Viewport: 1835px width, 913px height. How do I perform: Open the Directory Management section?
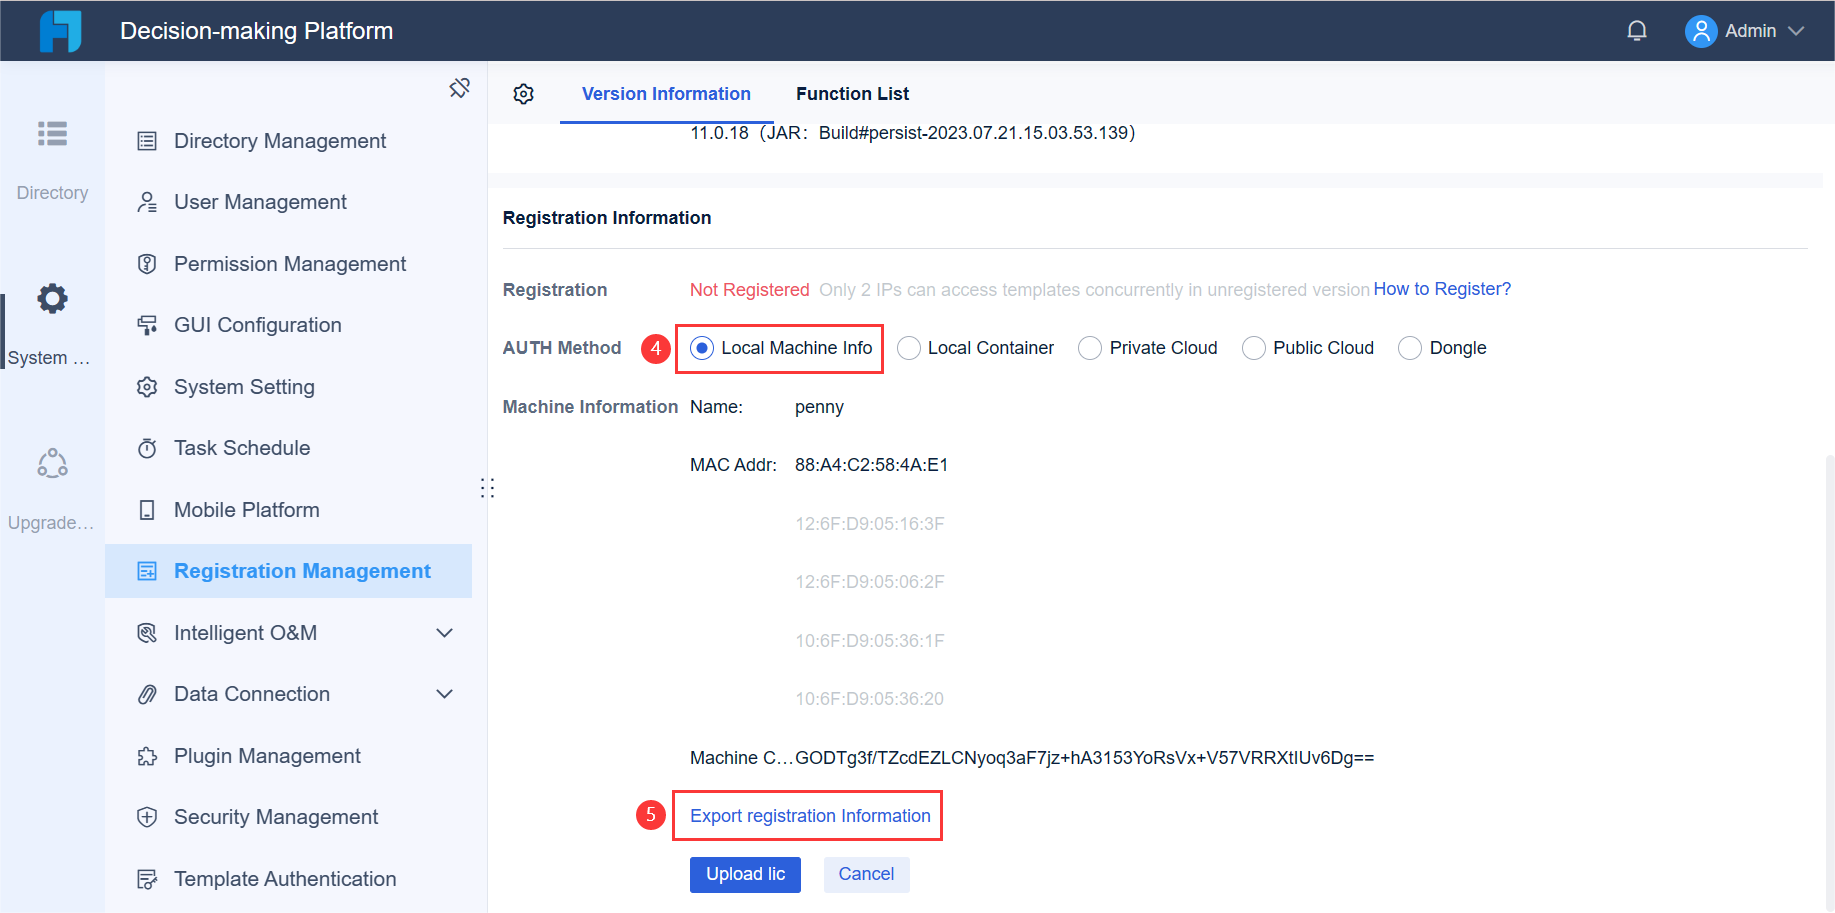tap(279, 140)
